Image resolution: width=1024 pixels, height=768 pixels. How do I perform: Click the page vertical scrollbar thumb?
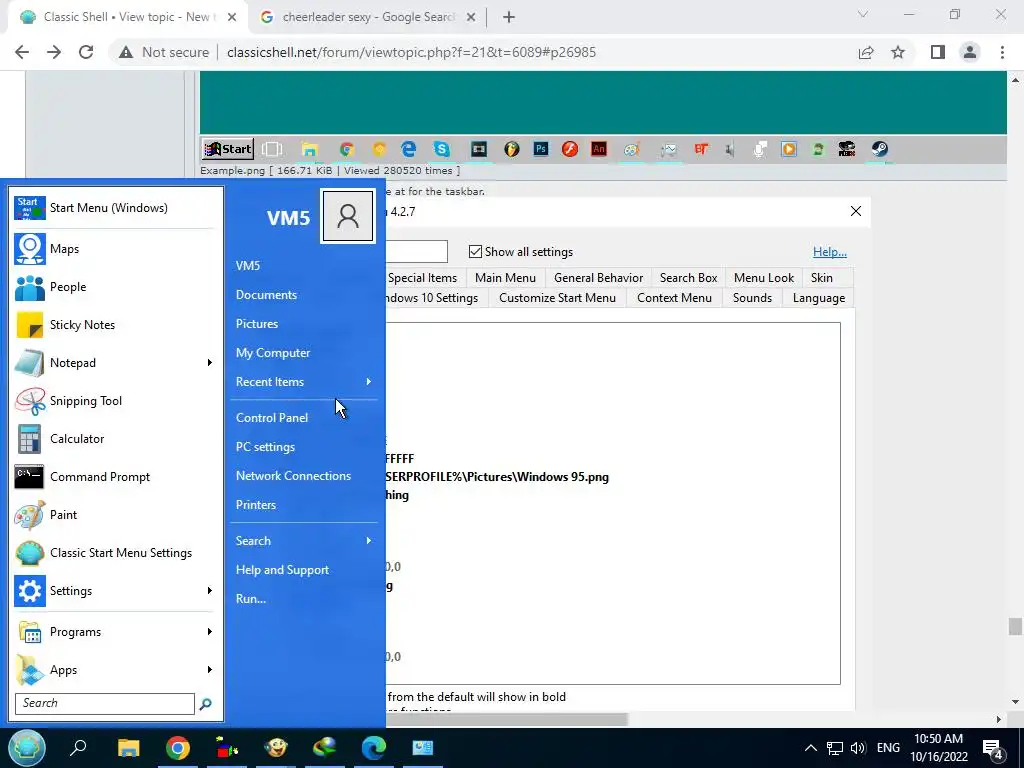1014,626
